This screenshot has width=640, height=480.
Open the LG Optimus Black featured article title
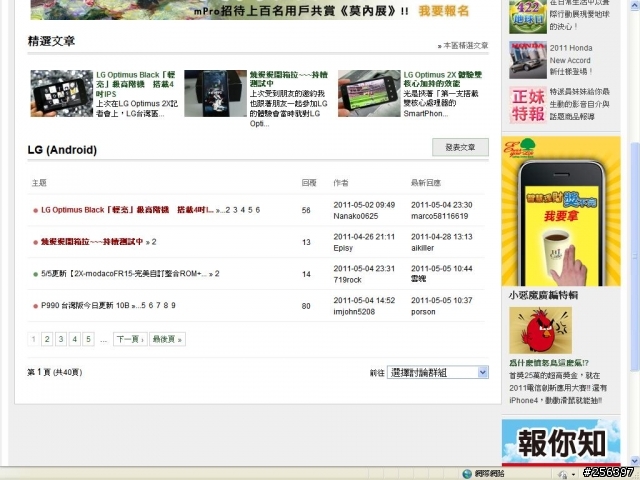136,84
